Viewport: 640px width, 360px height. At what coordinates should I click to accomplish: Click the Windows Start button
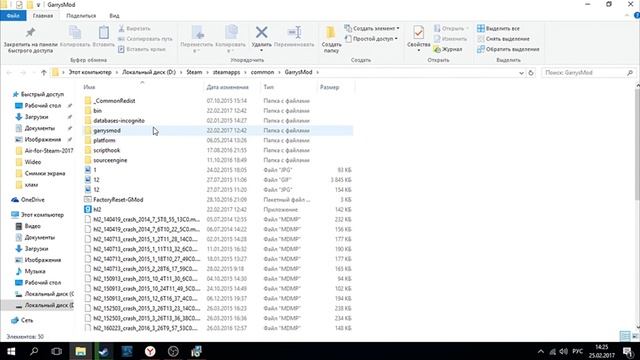[x=11, y=351]
